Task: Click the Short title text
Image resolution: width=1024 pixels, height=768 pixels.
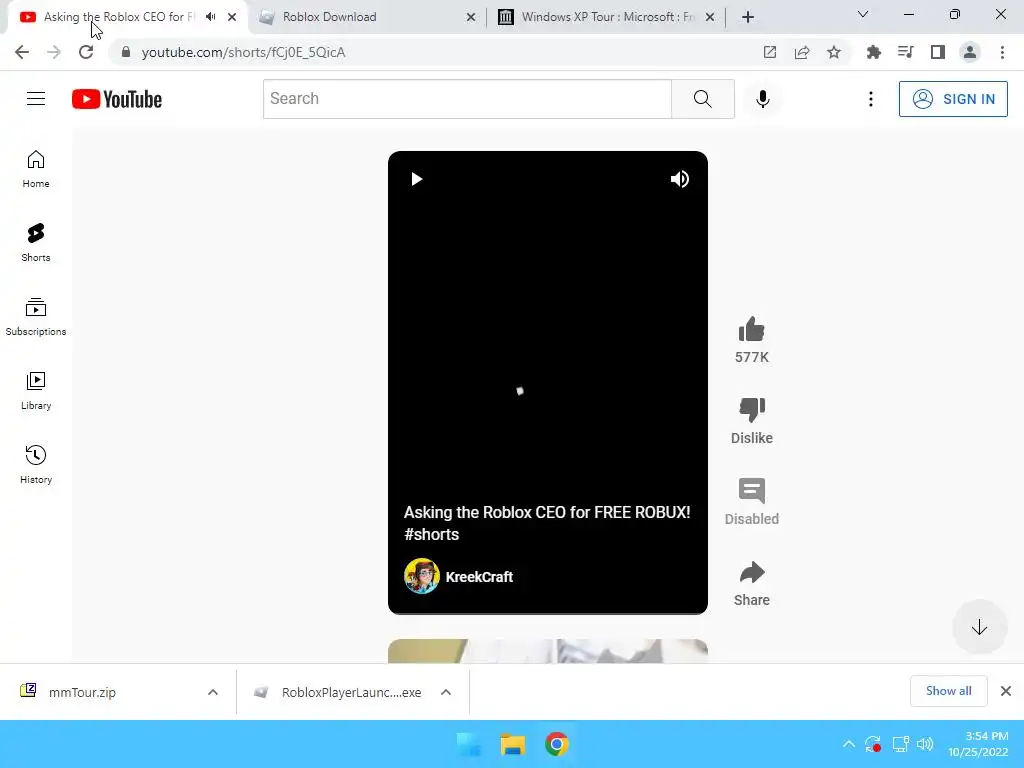Action: [x=547, y=523]
